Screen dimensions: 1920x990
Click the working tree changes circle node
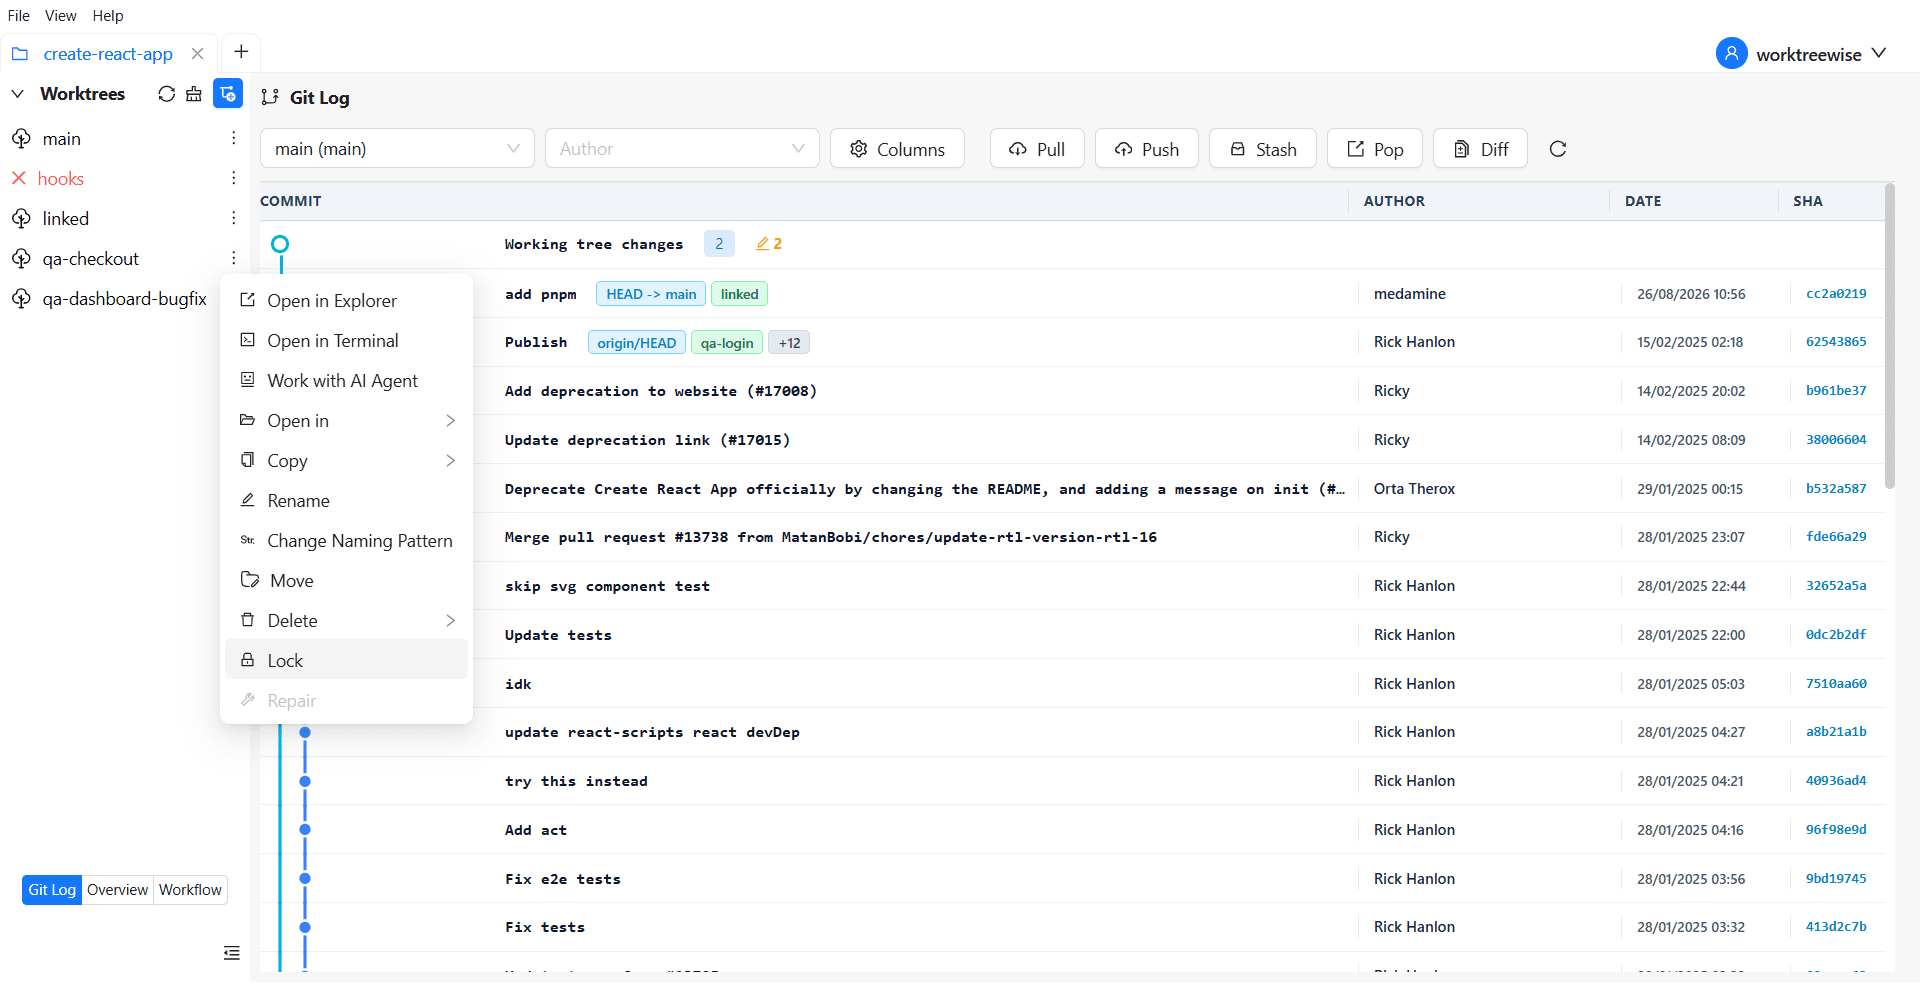[x=281, y=244]
